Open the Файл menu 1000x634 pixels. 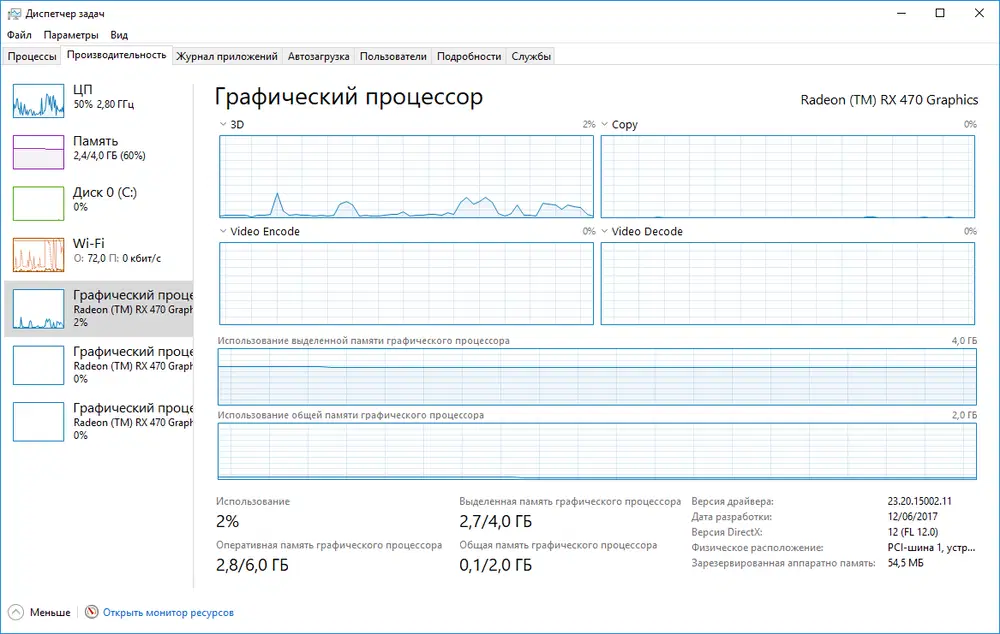coord(19,35)
